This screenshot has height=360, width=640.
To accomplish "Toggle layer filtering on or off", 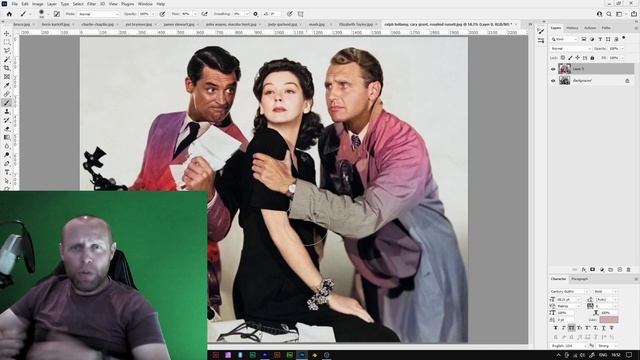I will pyautogui.click(x=624, y=38).
